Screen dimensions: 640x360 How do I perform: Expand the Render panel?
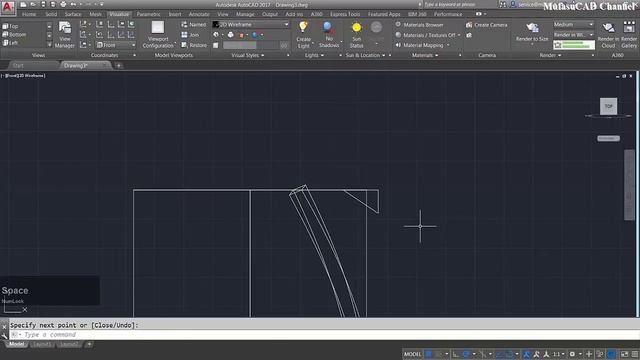(x=551, y=55)
